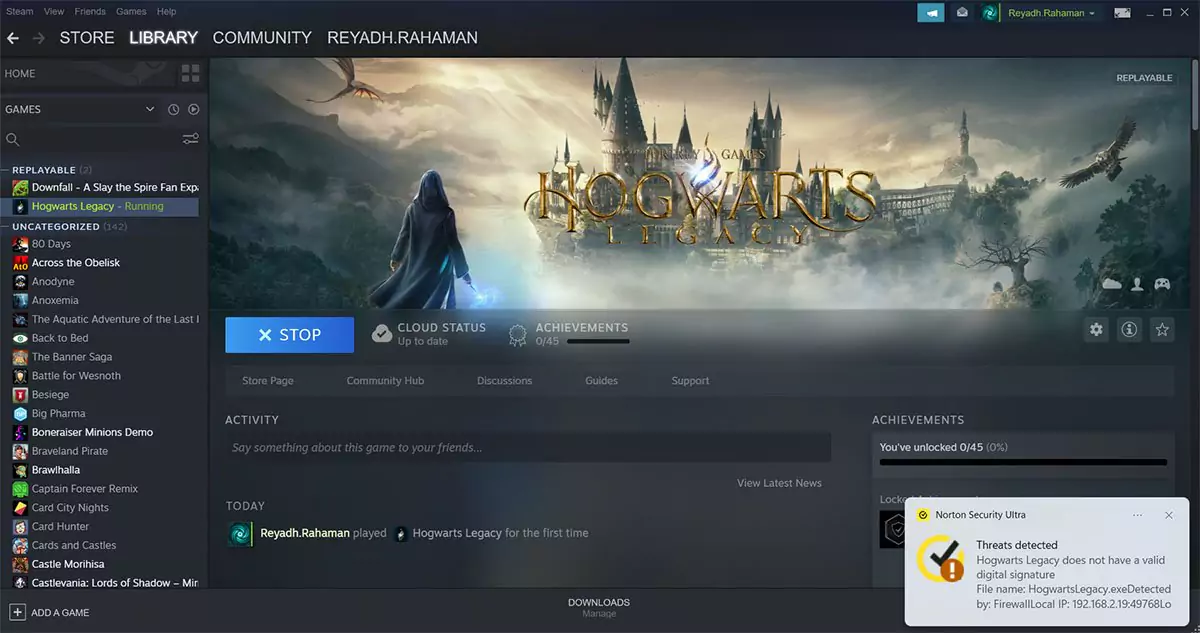Screen dimensions: 1200x633
Task: Open game info icon
Action: [1129, 330]
